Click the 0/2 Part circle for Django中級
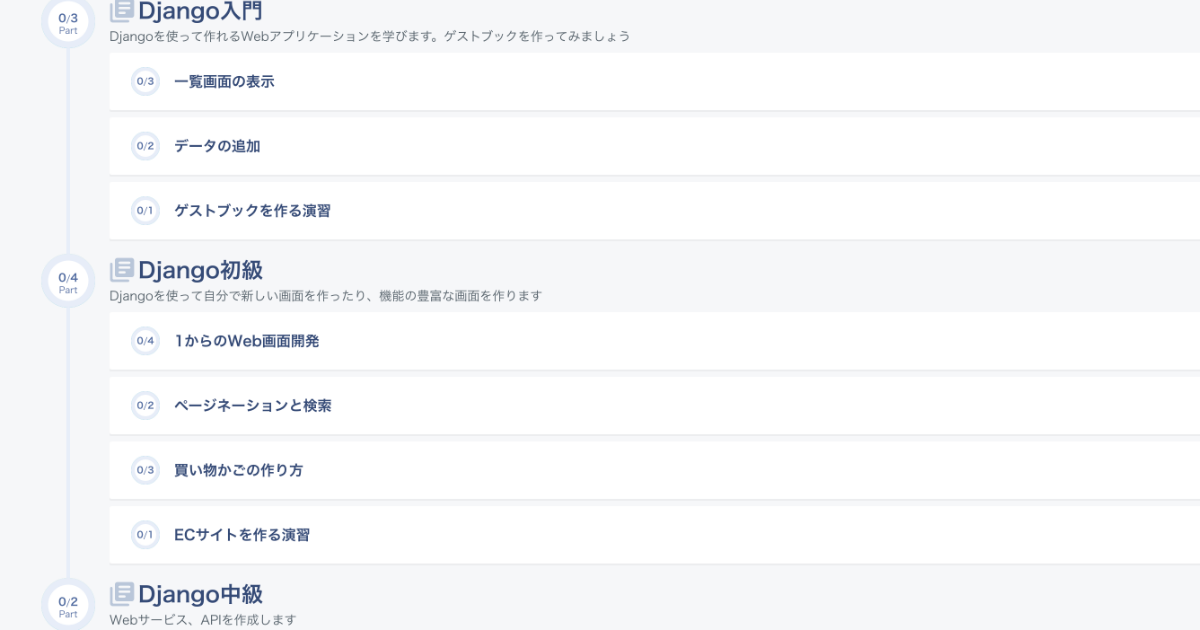Viewport: 1200px width, 630px height. point(68,605)
